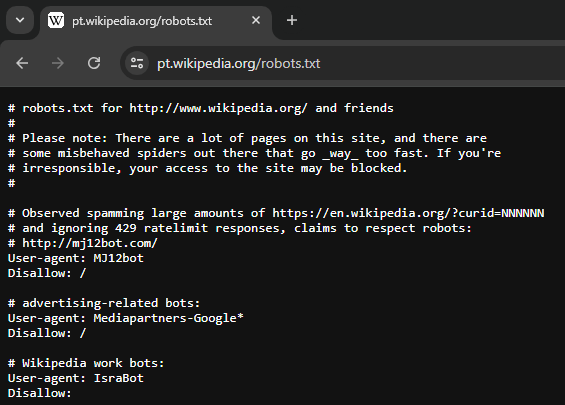Click the '# Wikipedia work bots:' line
Image resolution: width=565 pixels, height=405 pixels.
[x=86, y=363]
